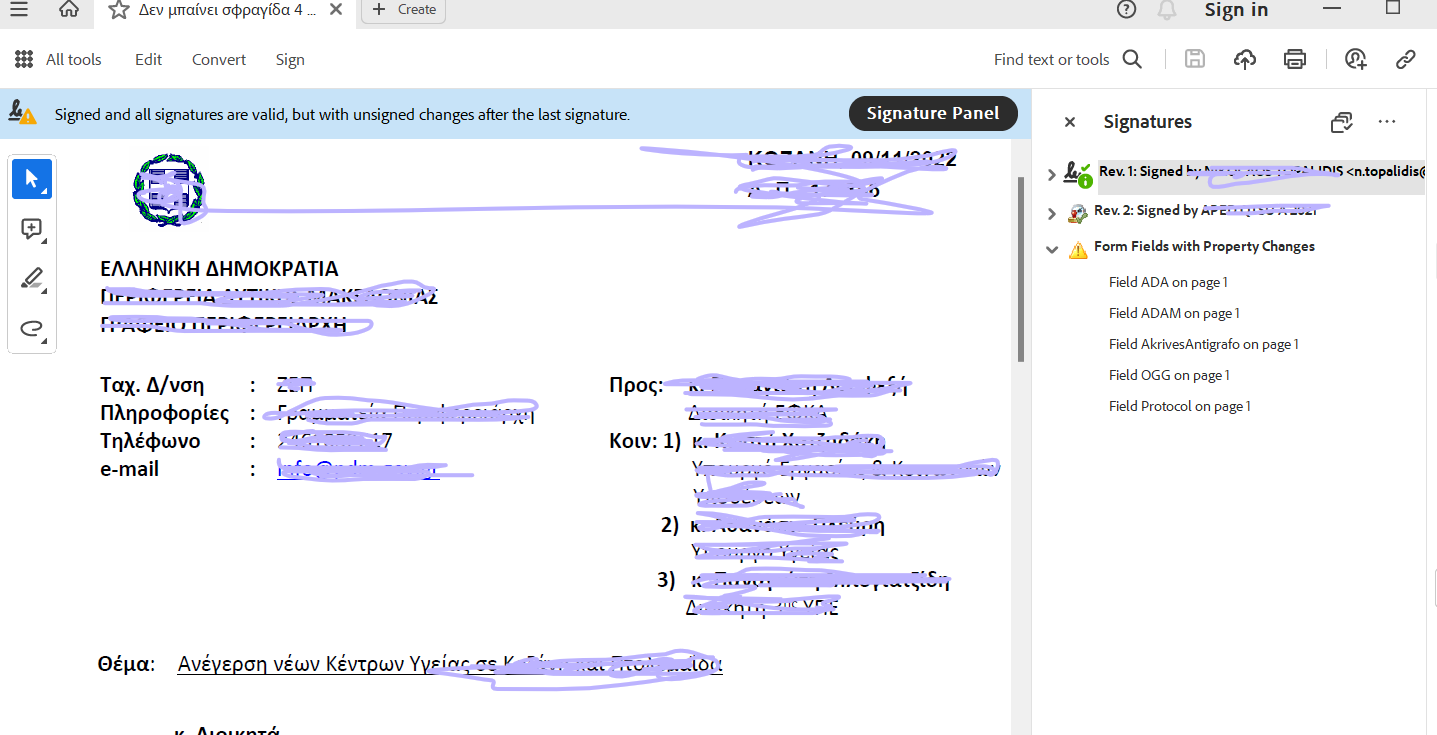Click the cloud upload icon
The image size is (1437, 735).
1245,60
